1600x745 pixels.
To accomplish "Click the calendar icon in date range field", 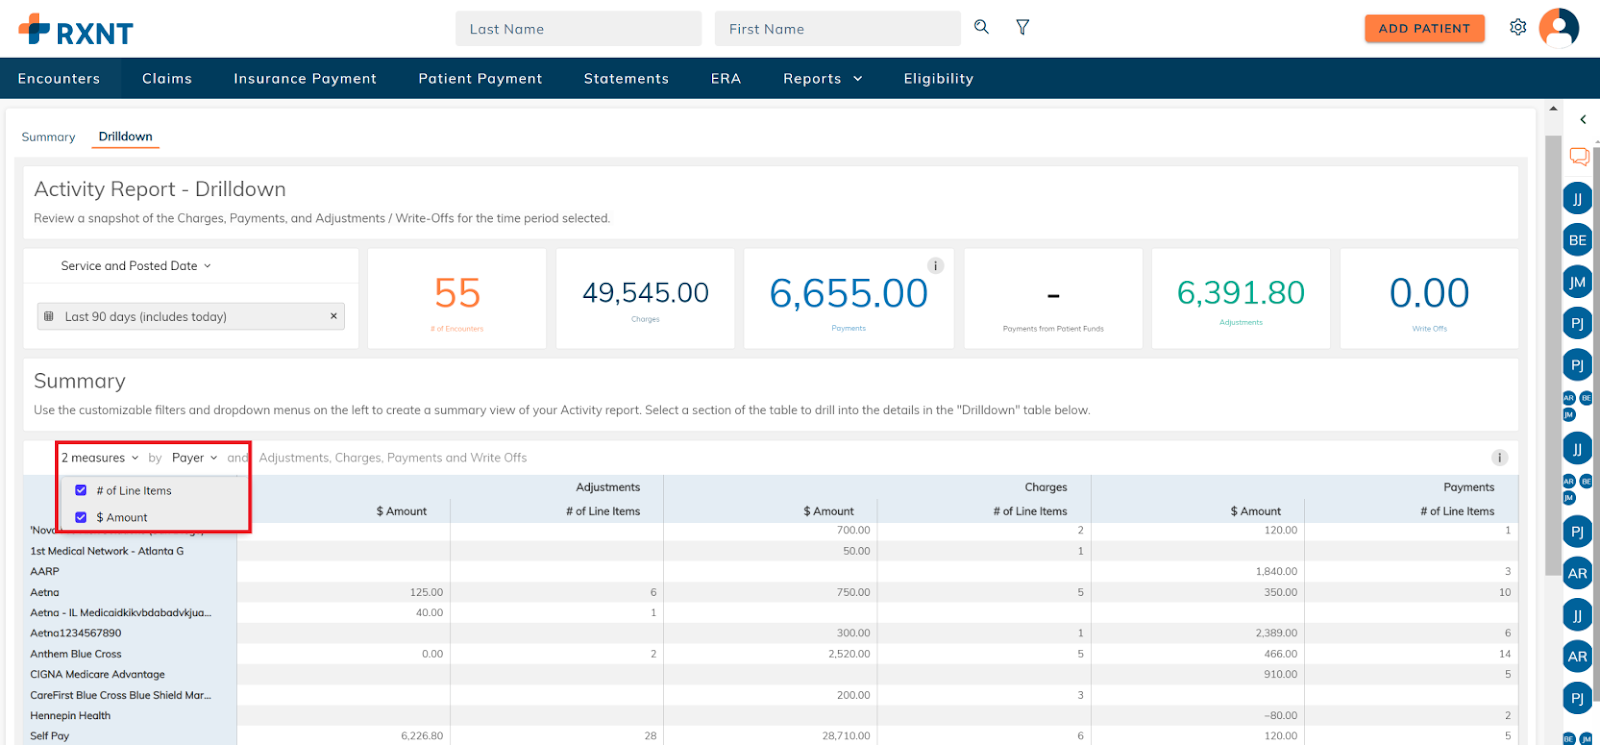I will (49, 316).
